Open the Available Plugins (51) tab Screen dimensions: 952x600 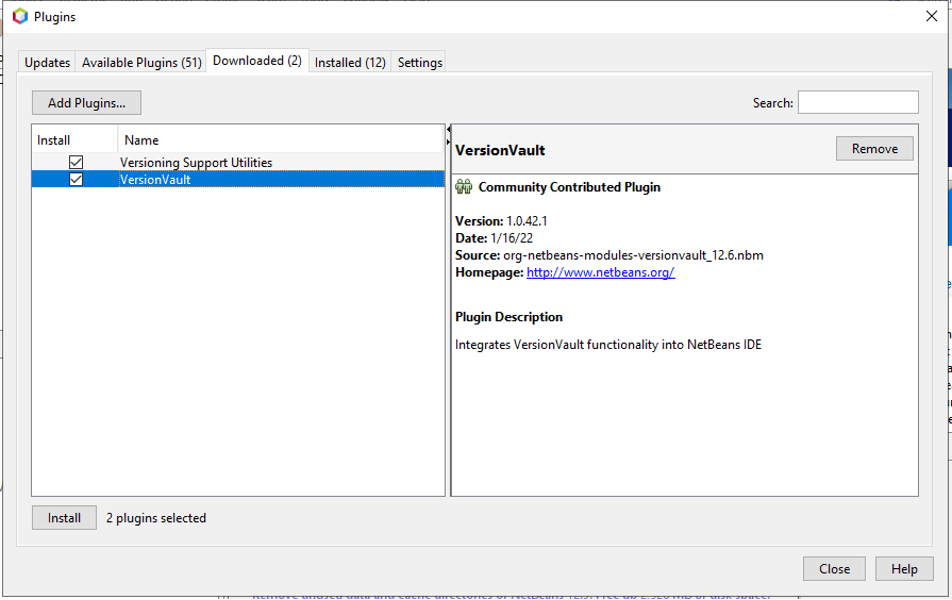pyautogui.click(x=141, y=62)
